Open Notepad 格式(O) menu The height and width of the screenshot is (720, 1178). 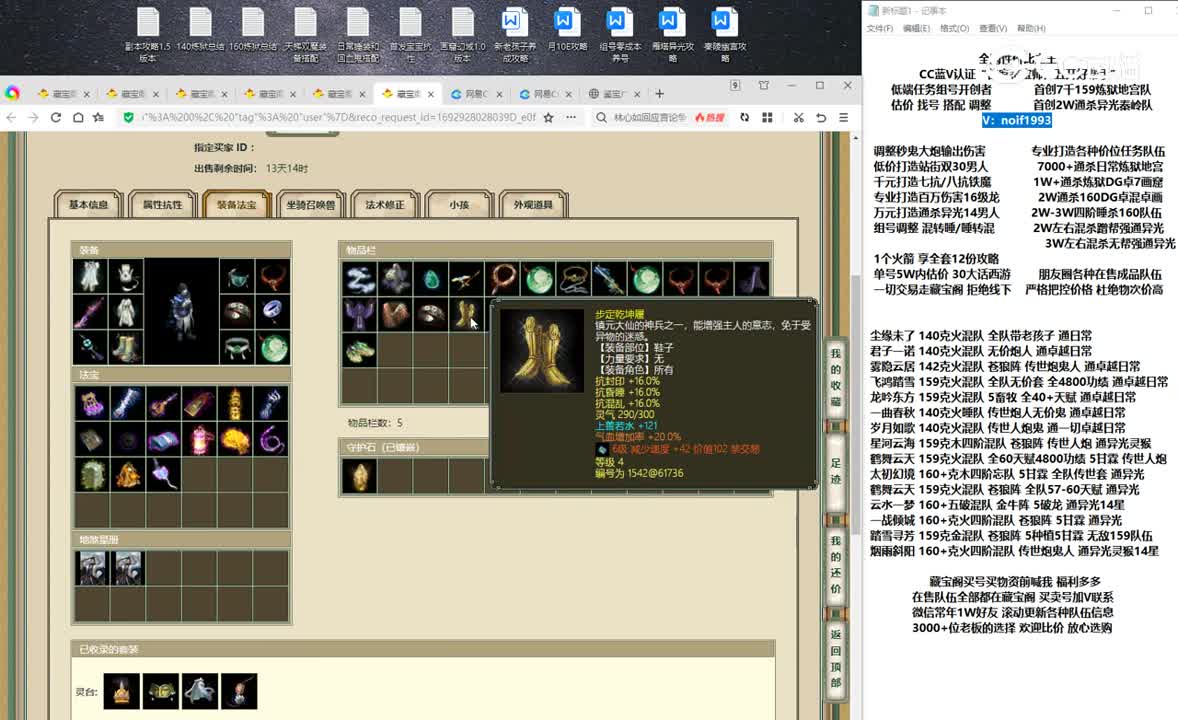tap(955, 29)
